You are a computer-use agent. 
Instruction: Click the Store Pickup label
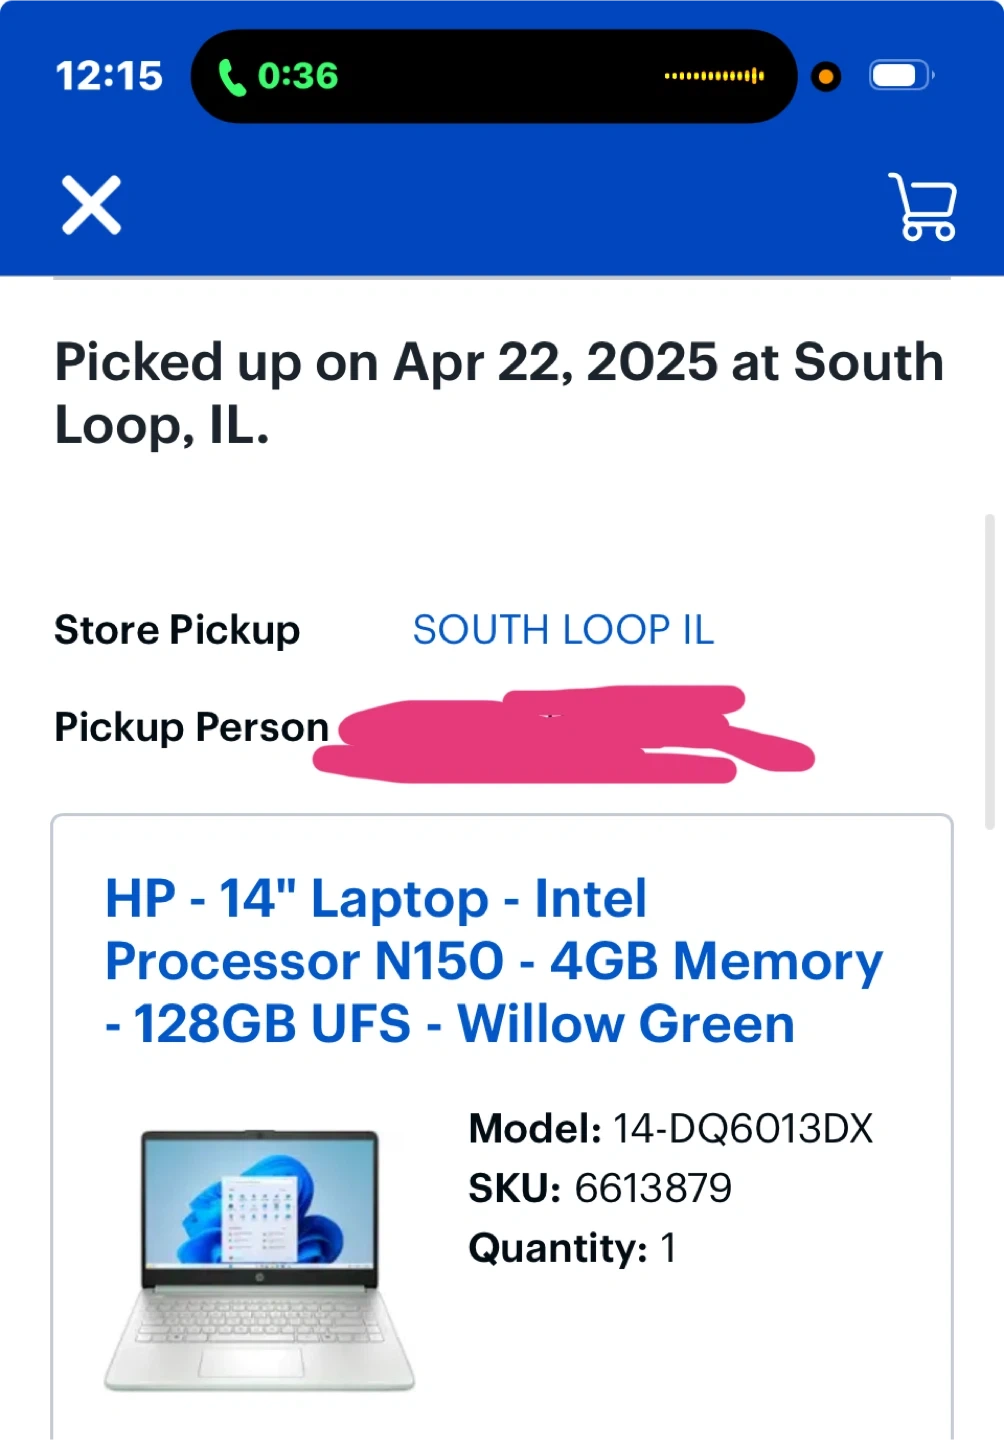tap(177, 630)
